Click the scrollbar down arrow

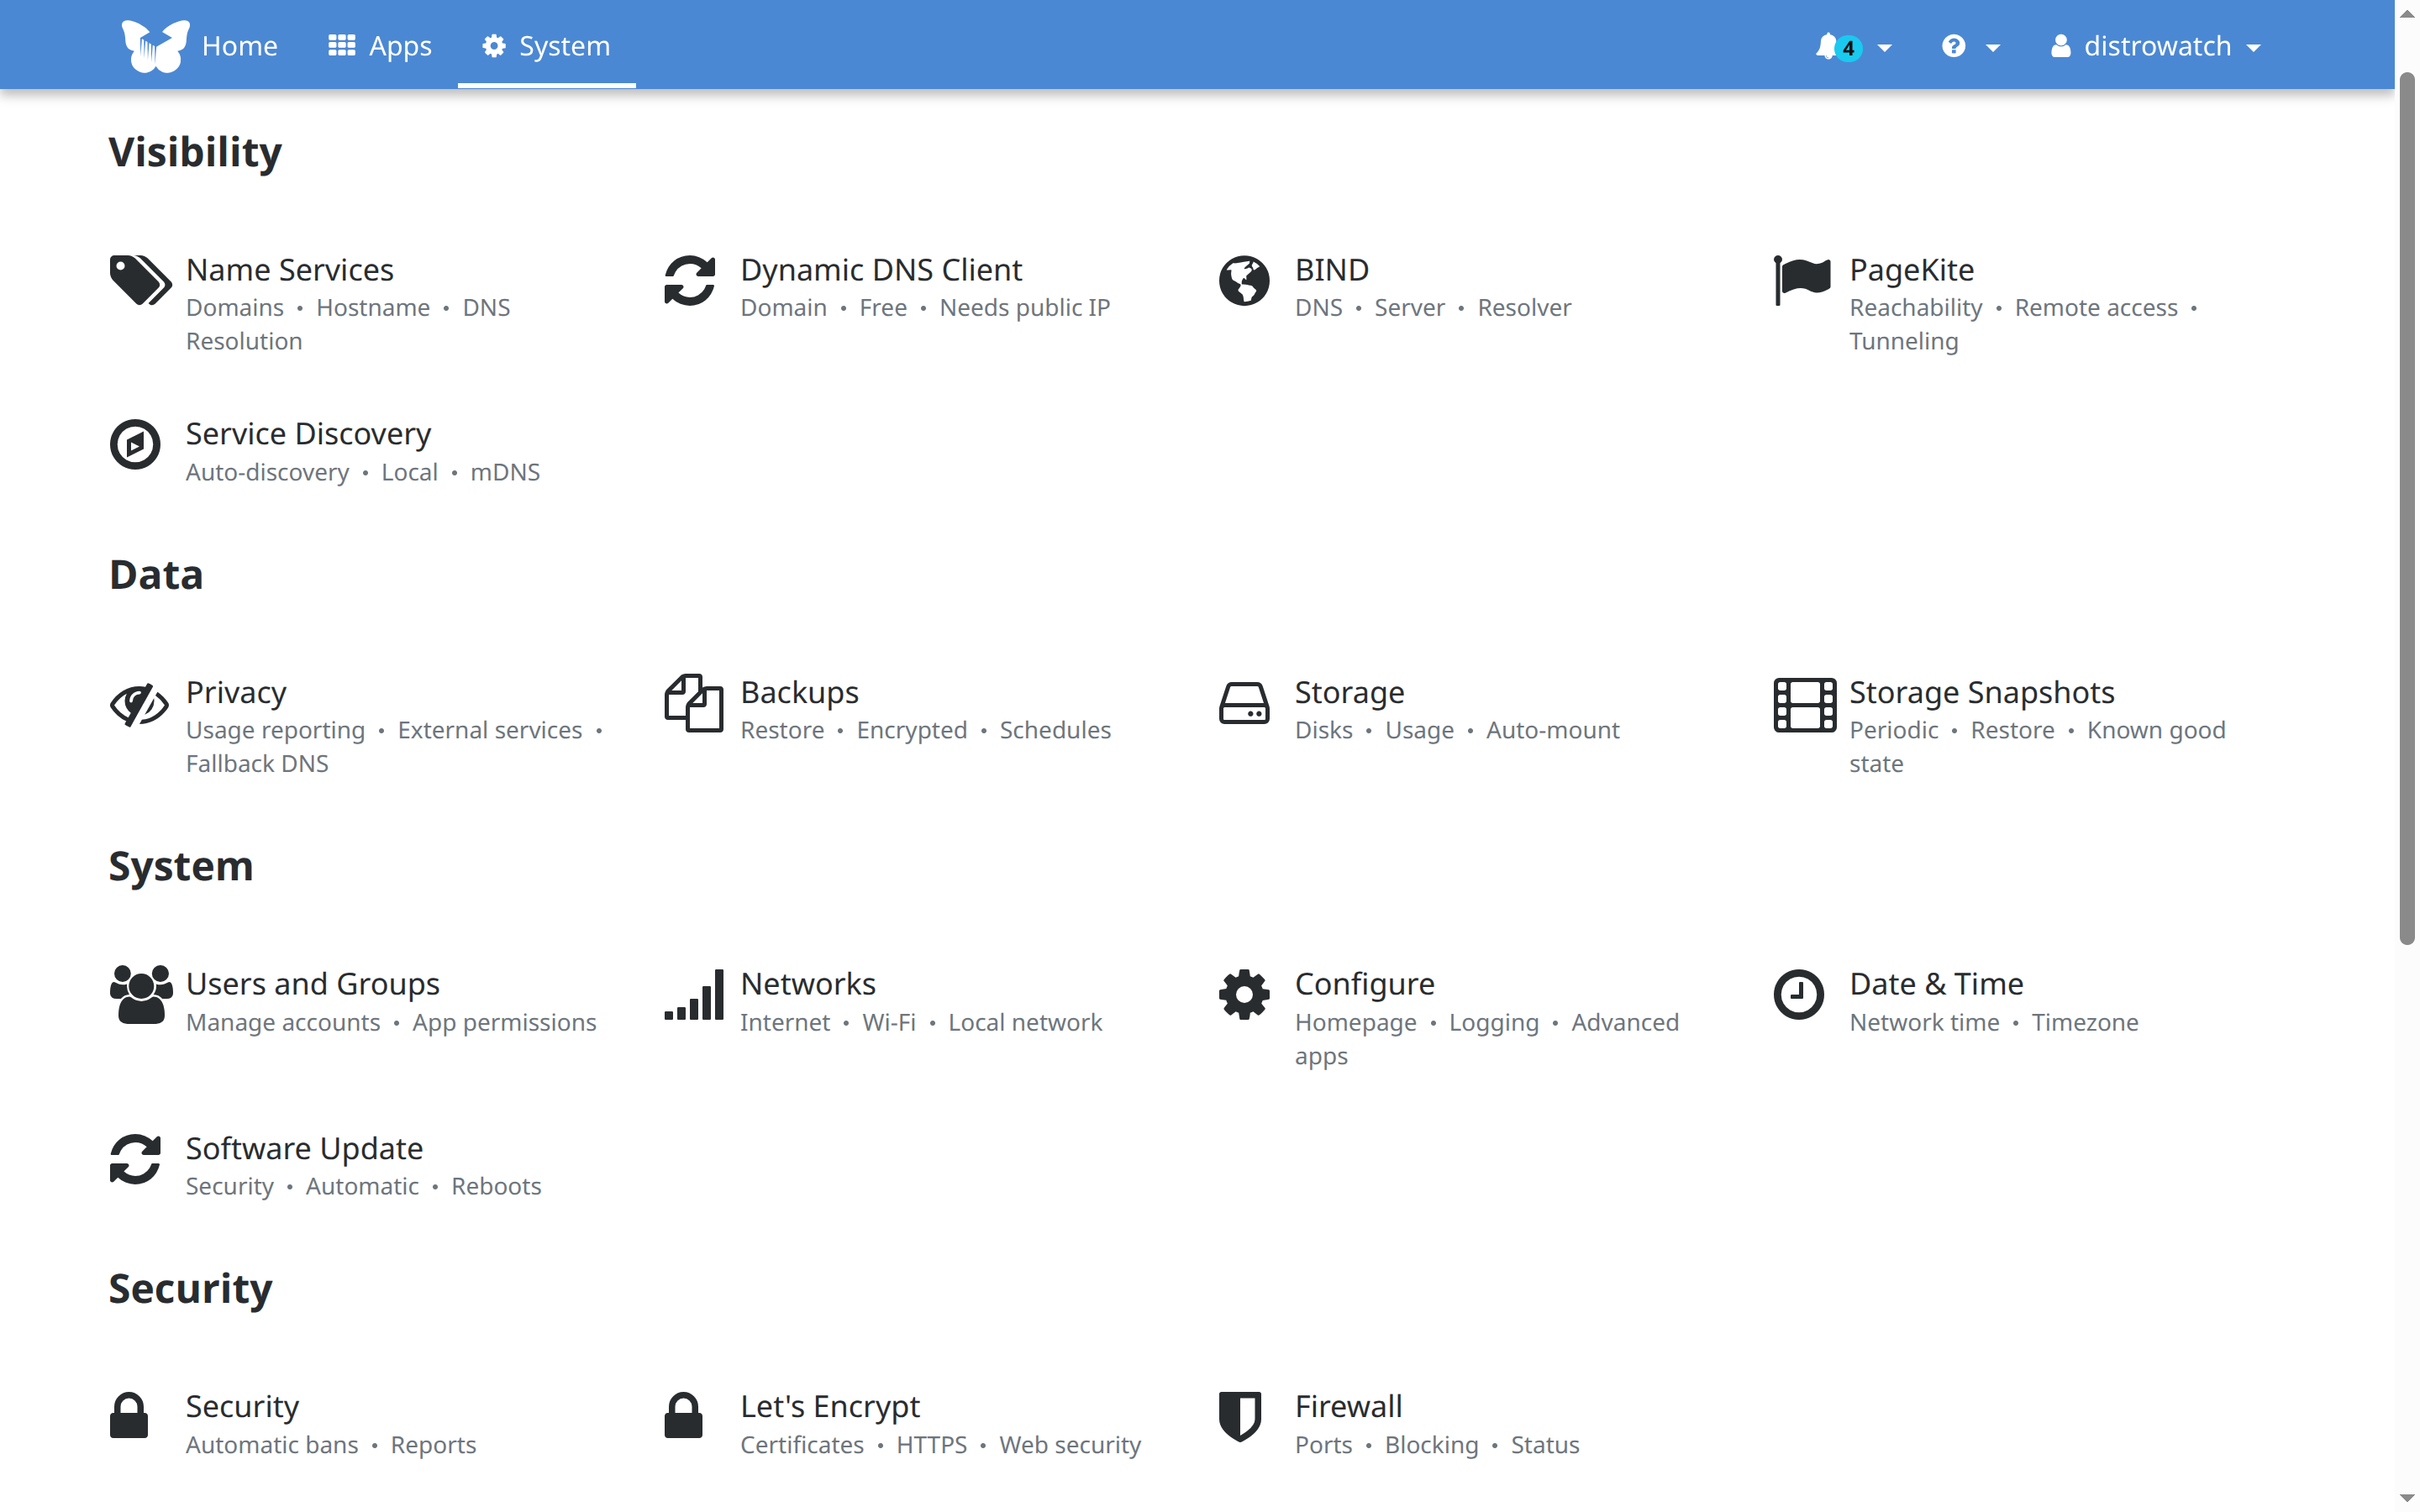coord(2407,1497)
